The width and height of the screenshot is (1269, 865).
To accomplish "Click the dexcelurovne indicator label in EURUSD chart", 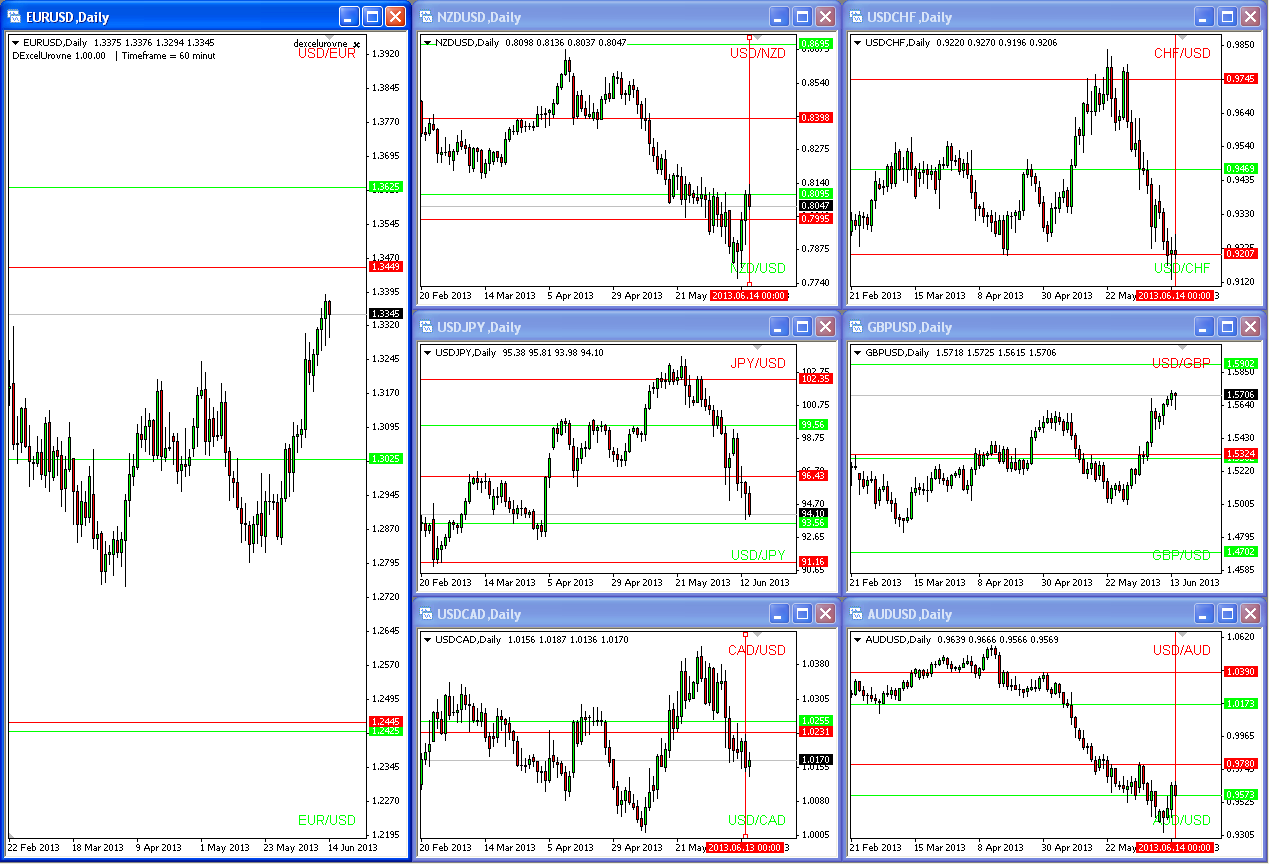I will coord(320,44).
